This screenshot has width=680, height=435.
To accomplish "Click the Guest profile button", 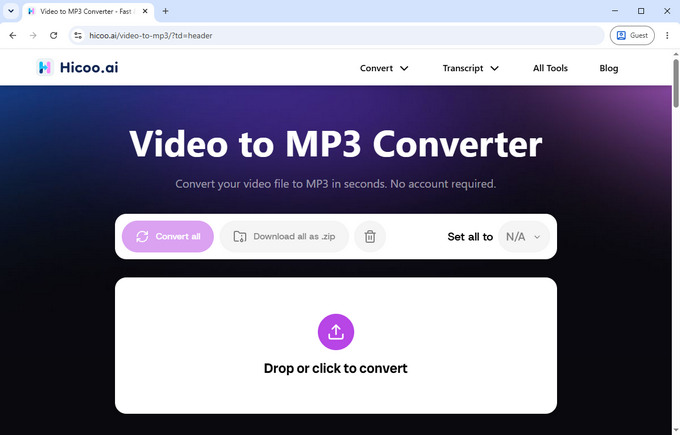I will (x=632, y=36).
